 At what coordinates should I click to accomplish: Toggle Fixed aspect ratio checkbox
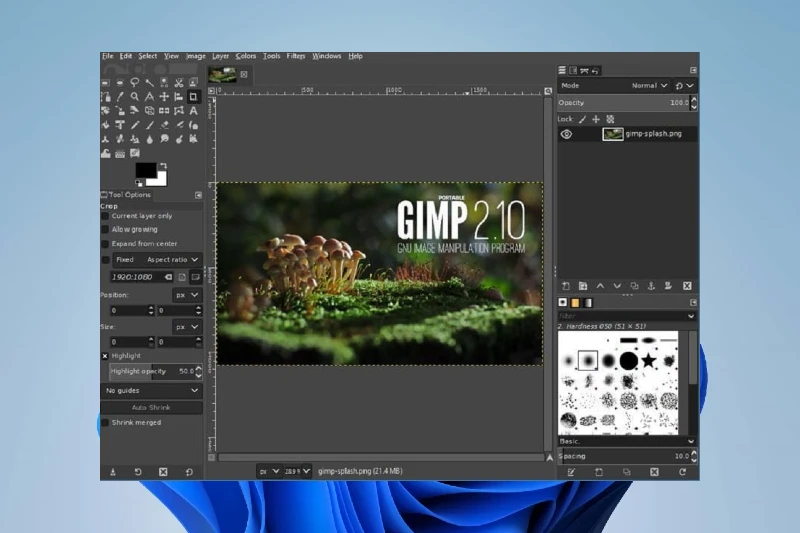point(106,260)
